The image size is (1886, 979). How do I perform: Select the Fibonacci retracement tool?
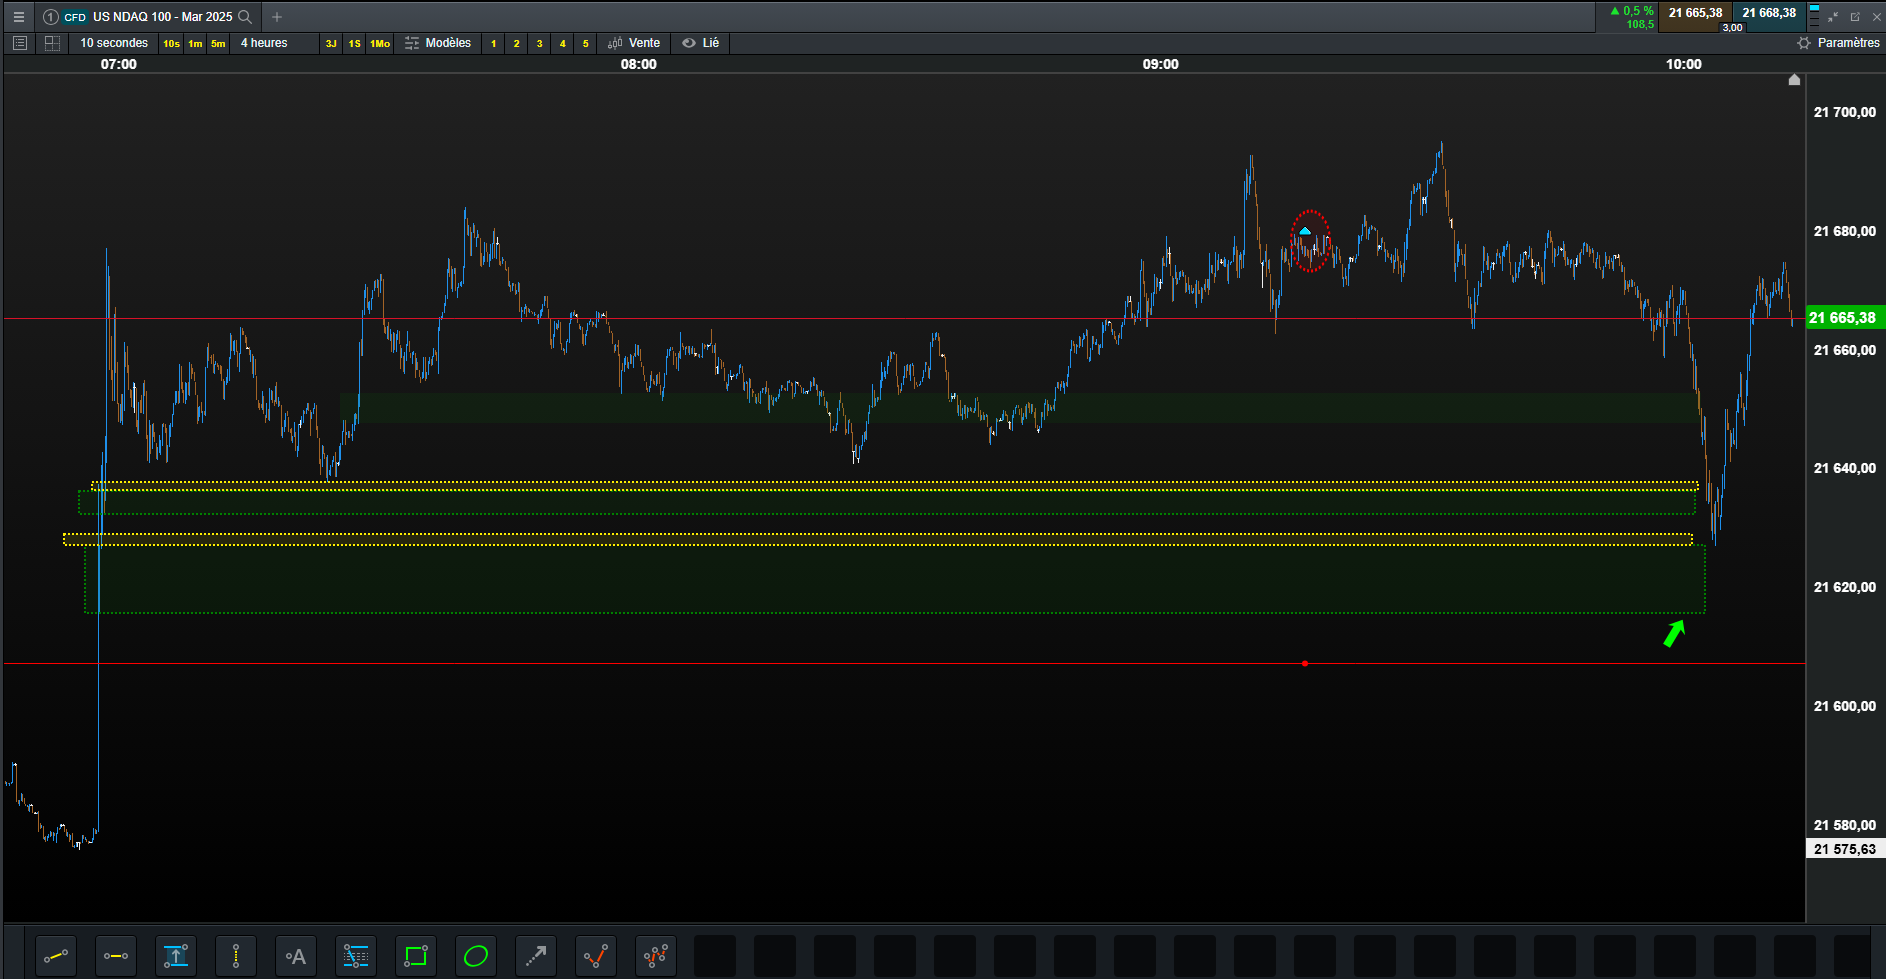356,957
